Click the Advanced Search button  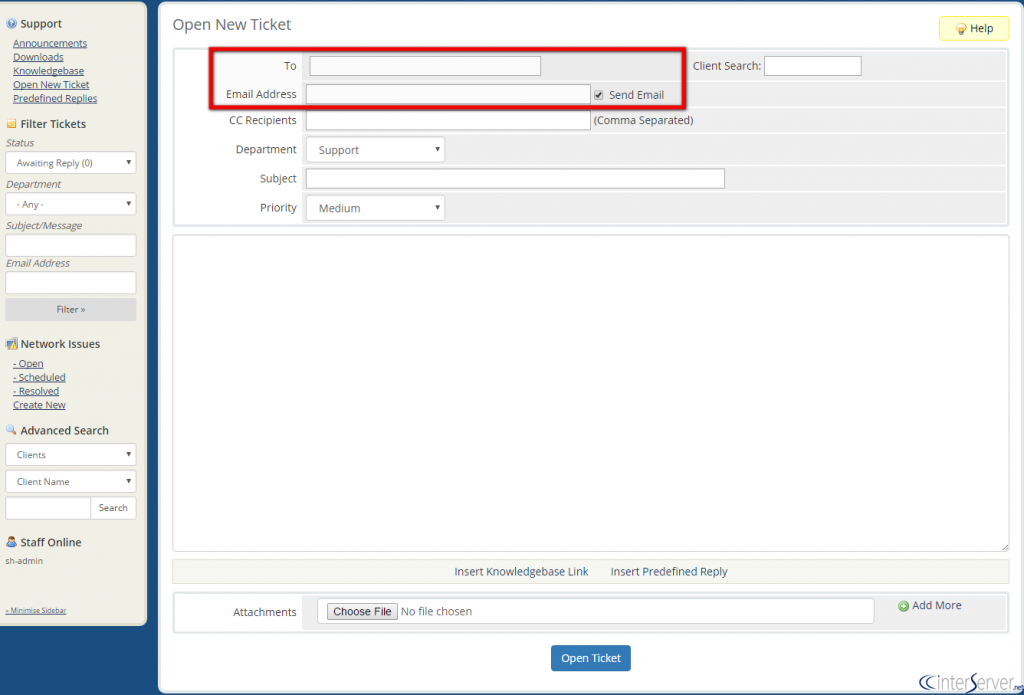(x=113, y=508)
